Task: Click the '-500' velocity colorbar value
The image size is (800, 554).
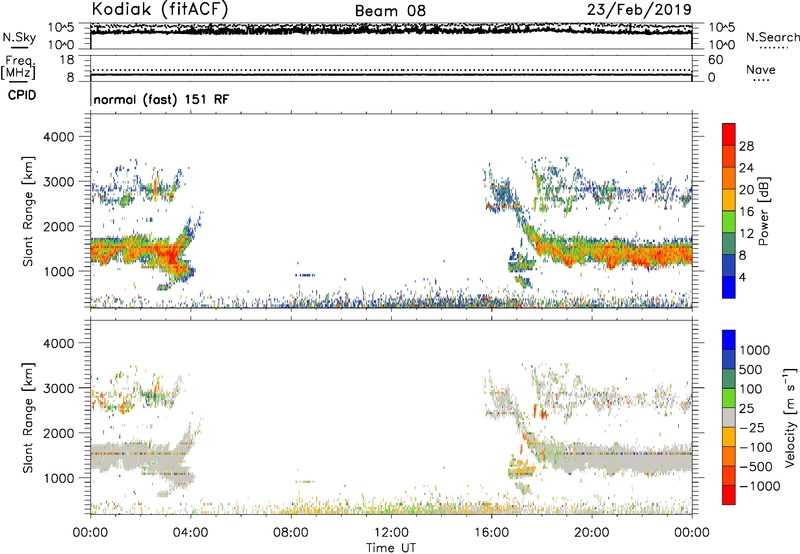Action: (756, 466)
